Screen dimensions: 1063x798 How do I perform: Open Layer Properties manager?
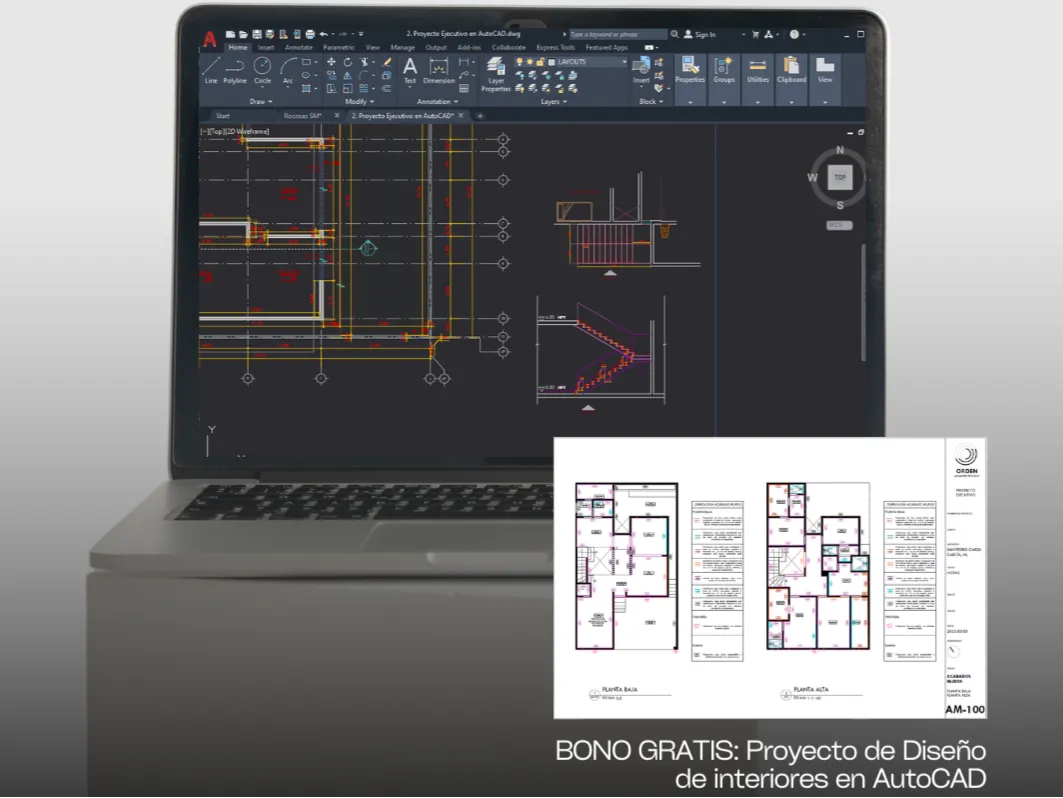point(496,74)
